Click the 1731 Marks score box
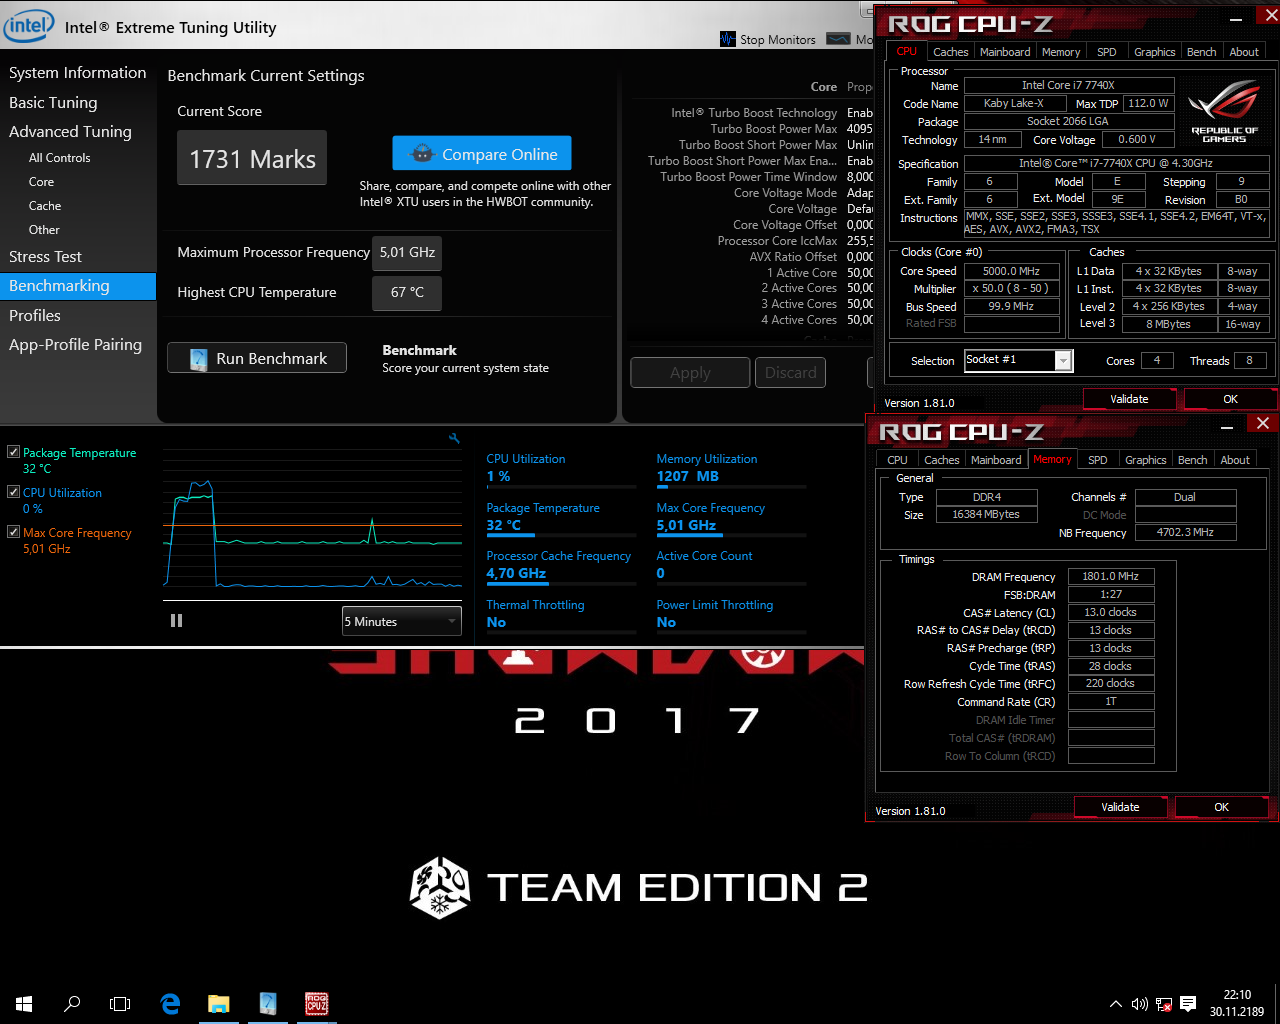 click(x=252, y=158)
